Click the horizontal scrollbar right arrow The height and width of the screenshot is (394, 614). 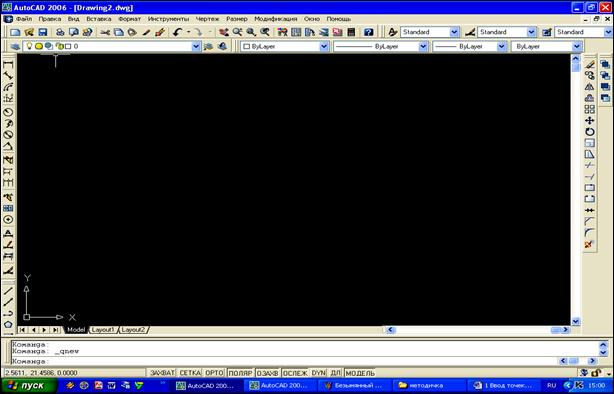click(565, 330)
